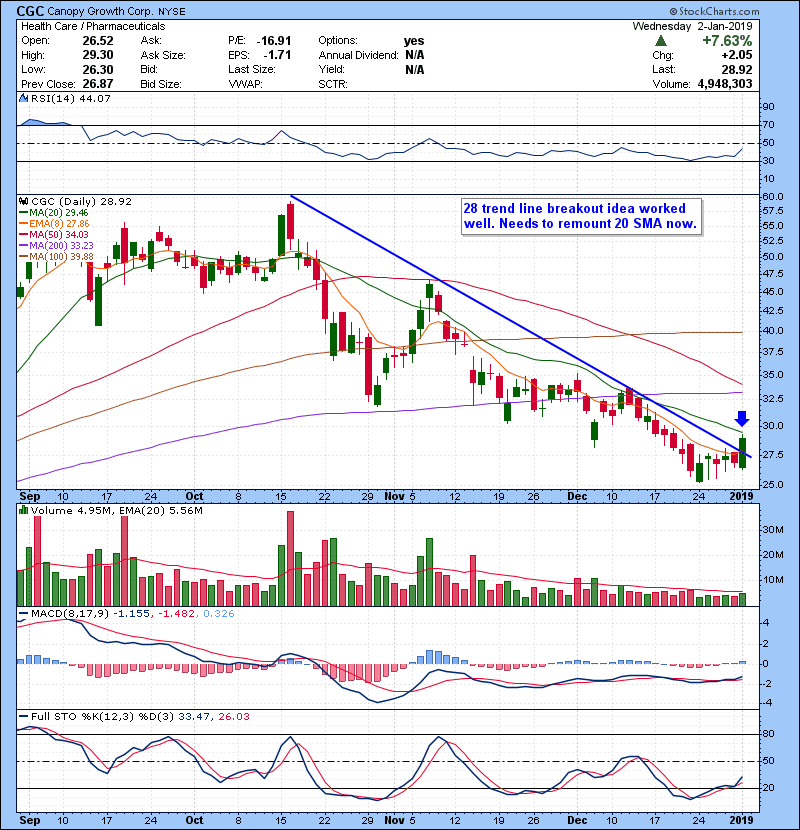
Task: Click the green up triangle change icon
Action: [661, 41]
